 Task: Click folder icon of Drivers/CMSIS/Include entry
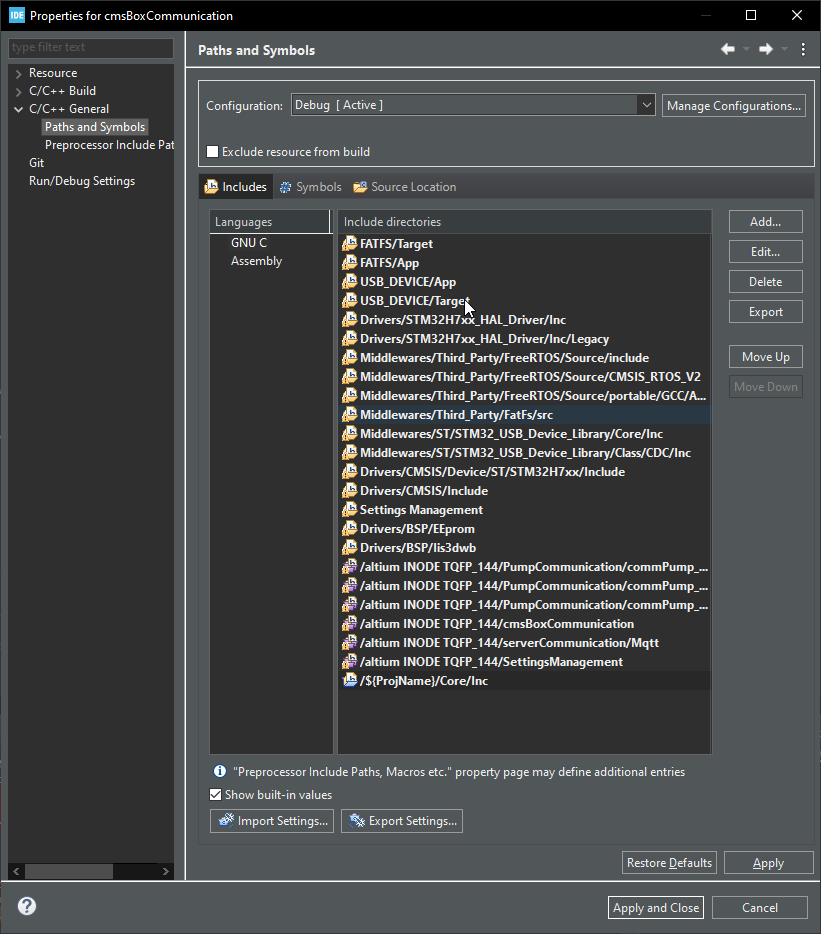350,490
